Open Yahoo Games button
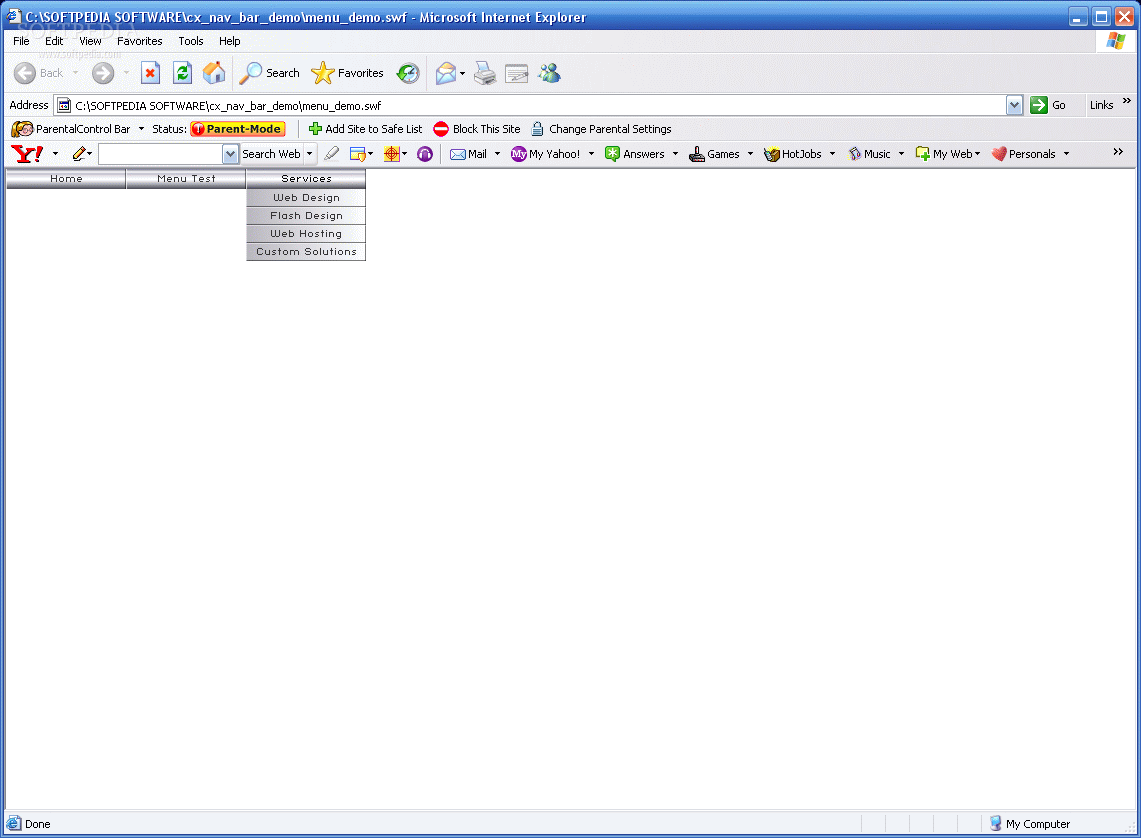Viewport: 1141px width, 838px height. (x=715, y=153)
